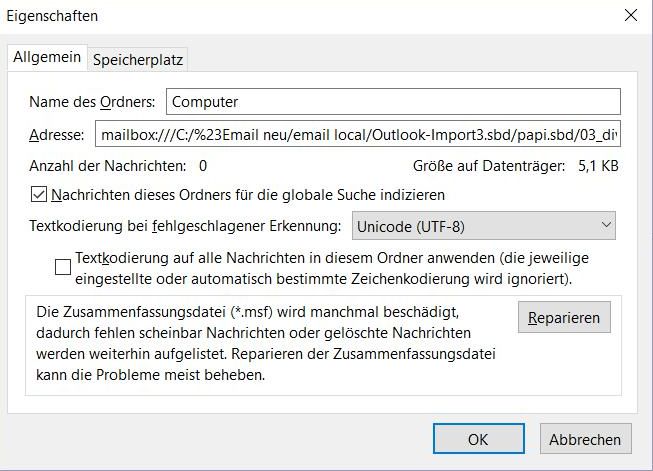
Task: Click the "Anzahl der Nachrichten" count text
Action: [118, 165]
